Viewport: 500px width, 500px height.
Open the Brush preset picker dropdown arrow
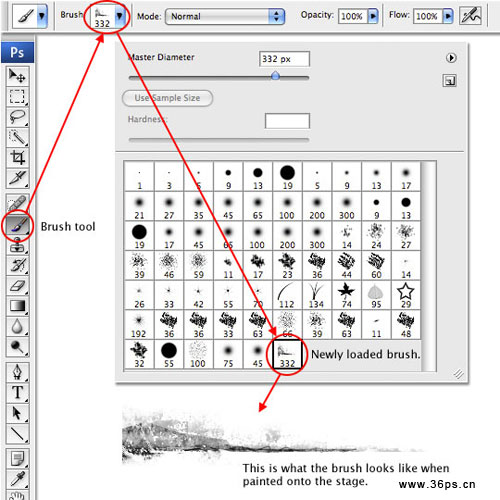(x=120, y=16)
